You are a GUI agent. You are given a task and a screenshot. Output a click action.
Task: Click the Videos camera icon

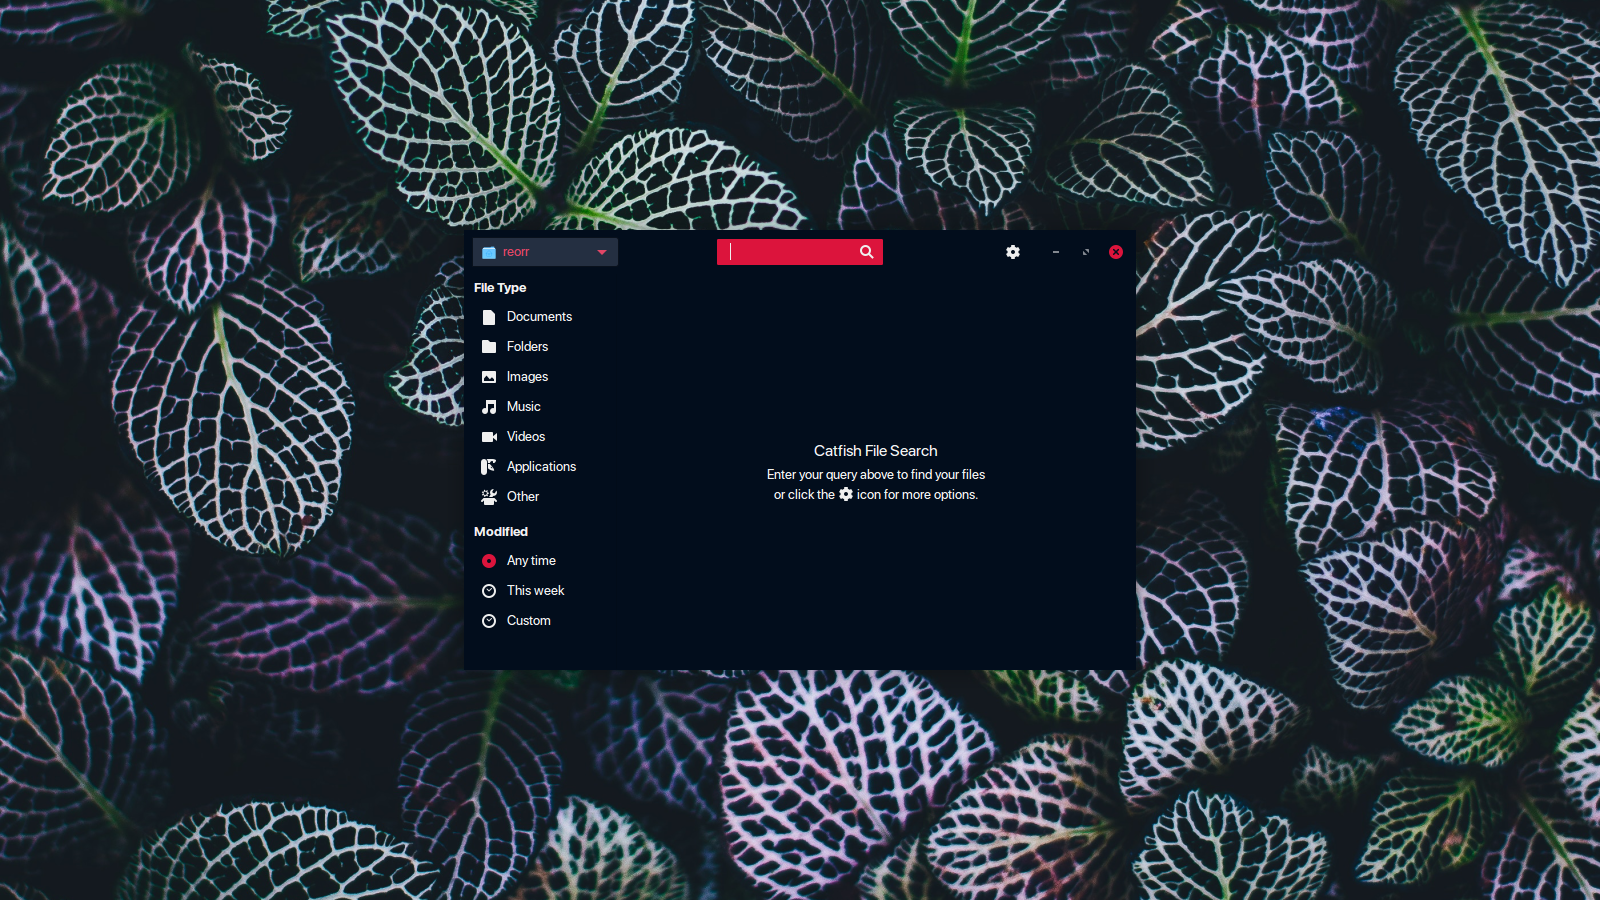point(489,437)
